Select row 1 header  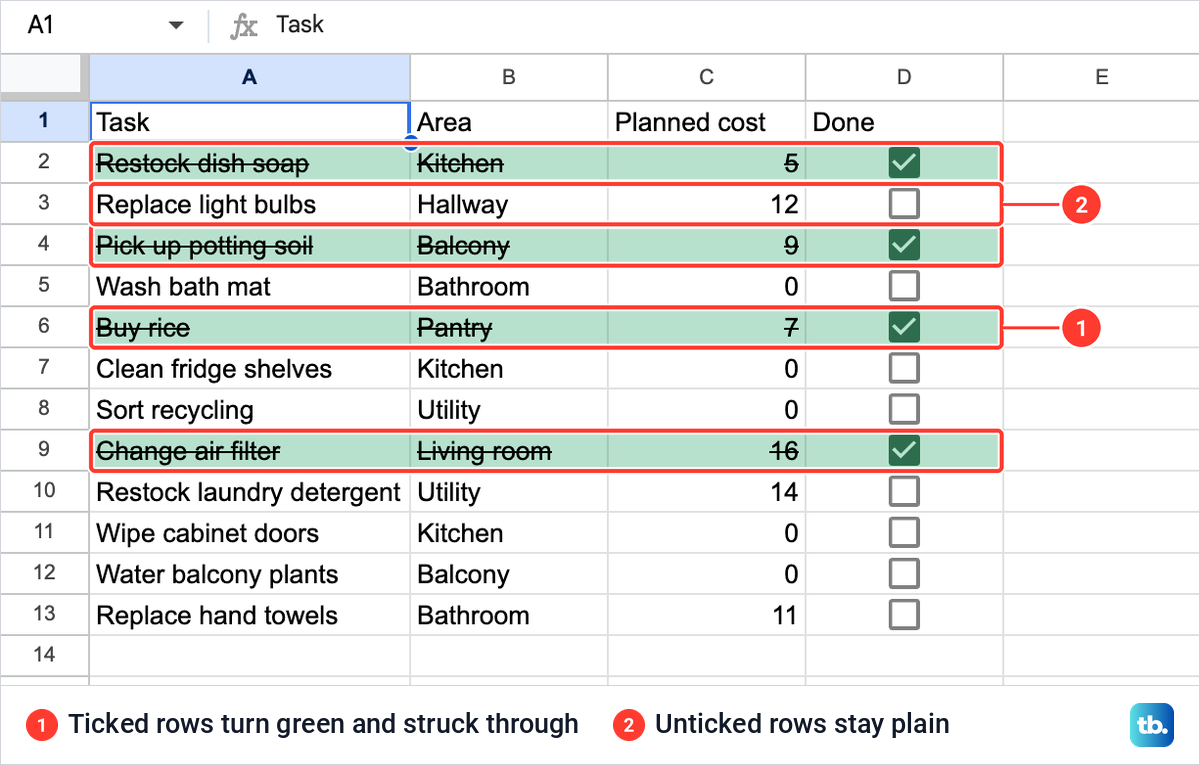(x=45, y=122)
